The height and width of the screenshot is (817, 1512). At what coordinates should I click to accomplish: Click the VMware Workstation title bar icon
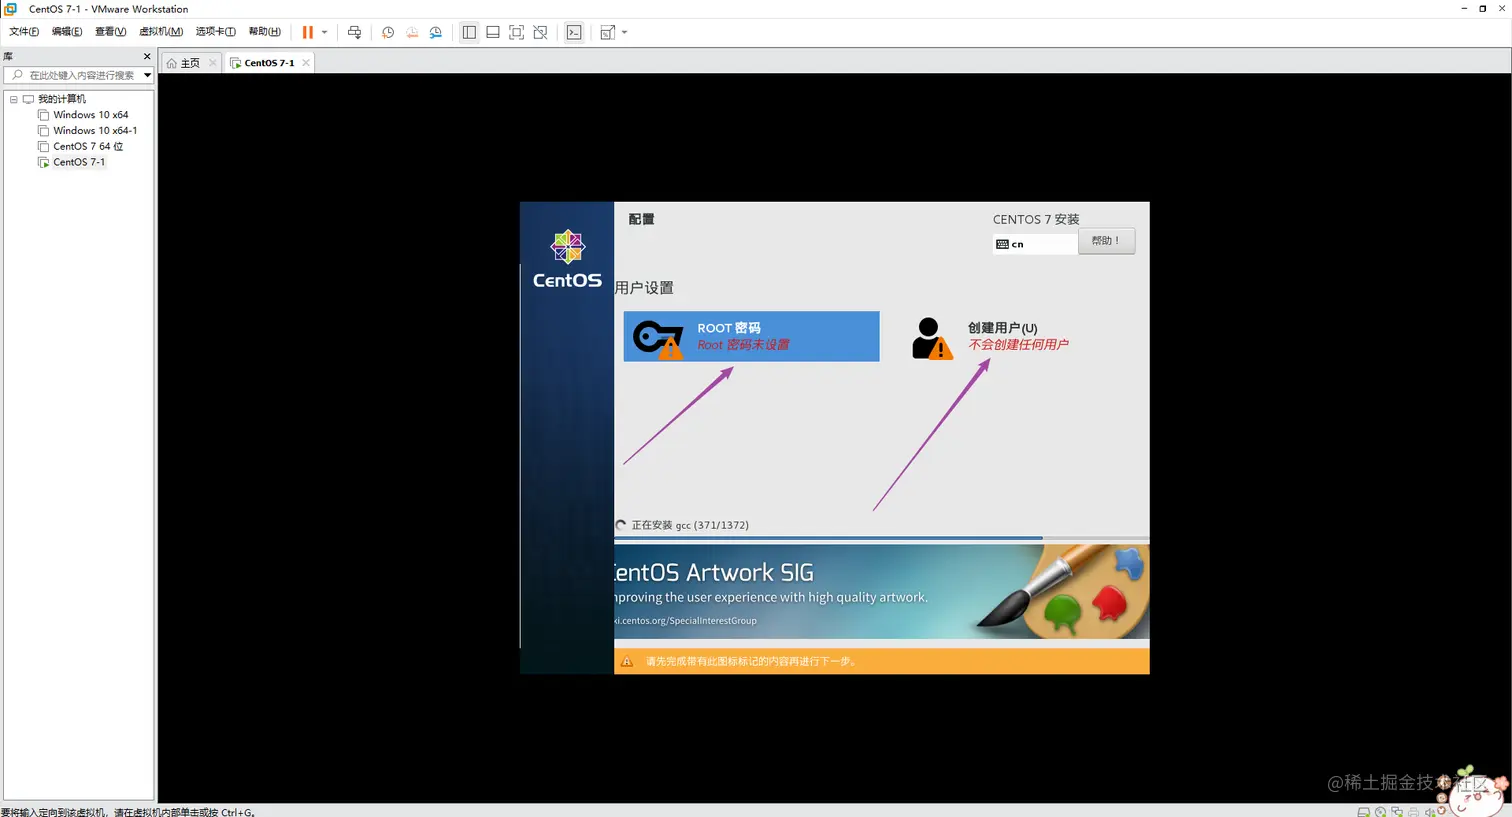coord(11,9)
